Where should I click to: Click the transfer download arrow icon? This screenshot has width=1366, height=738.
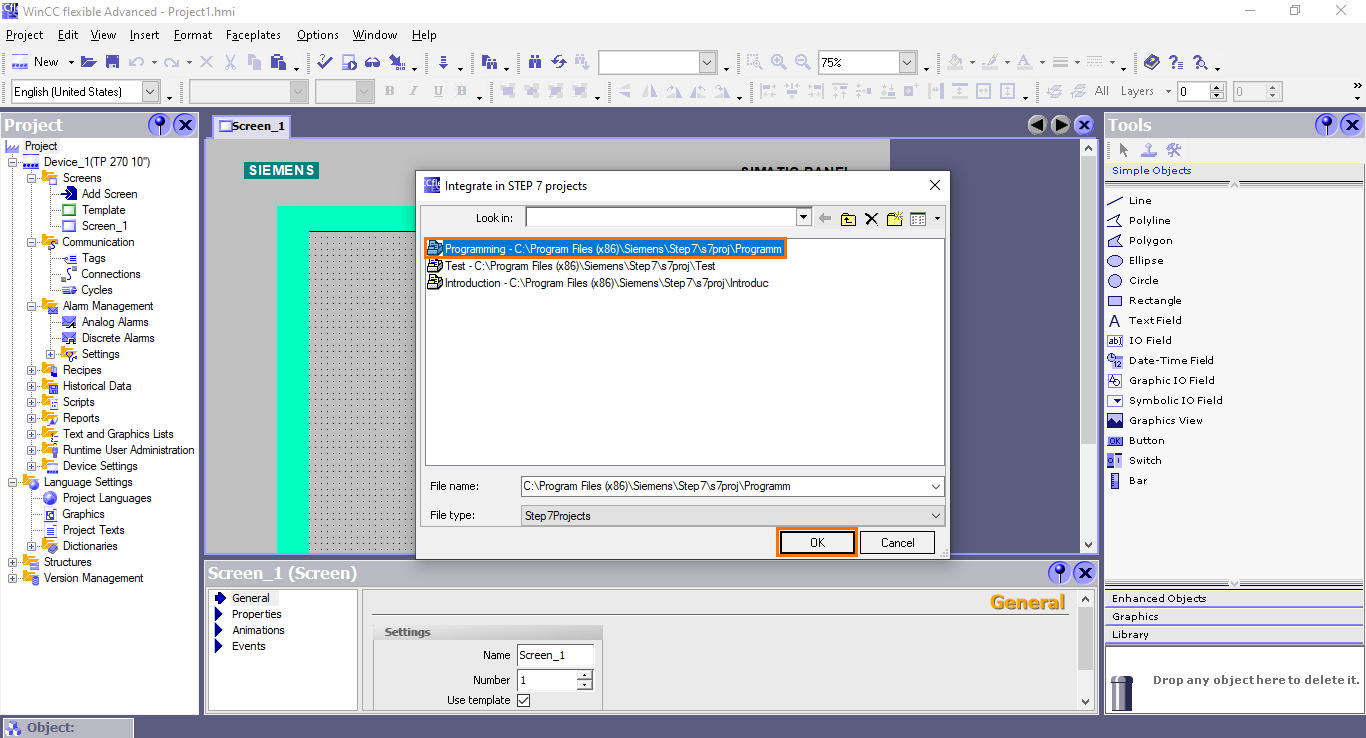tap(443, 62)
